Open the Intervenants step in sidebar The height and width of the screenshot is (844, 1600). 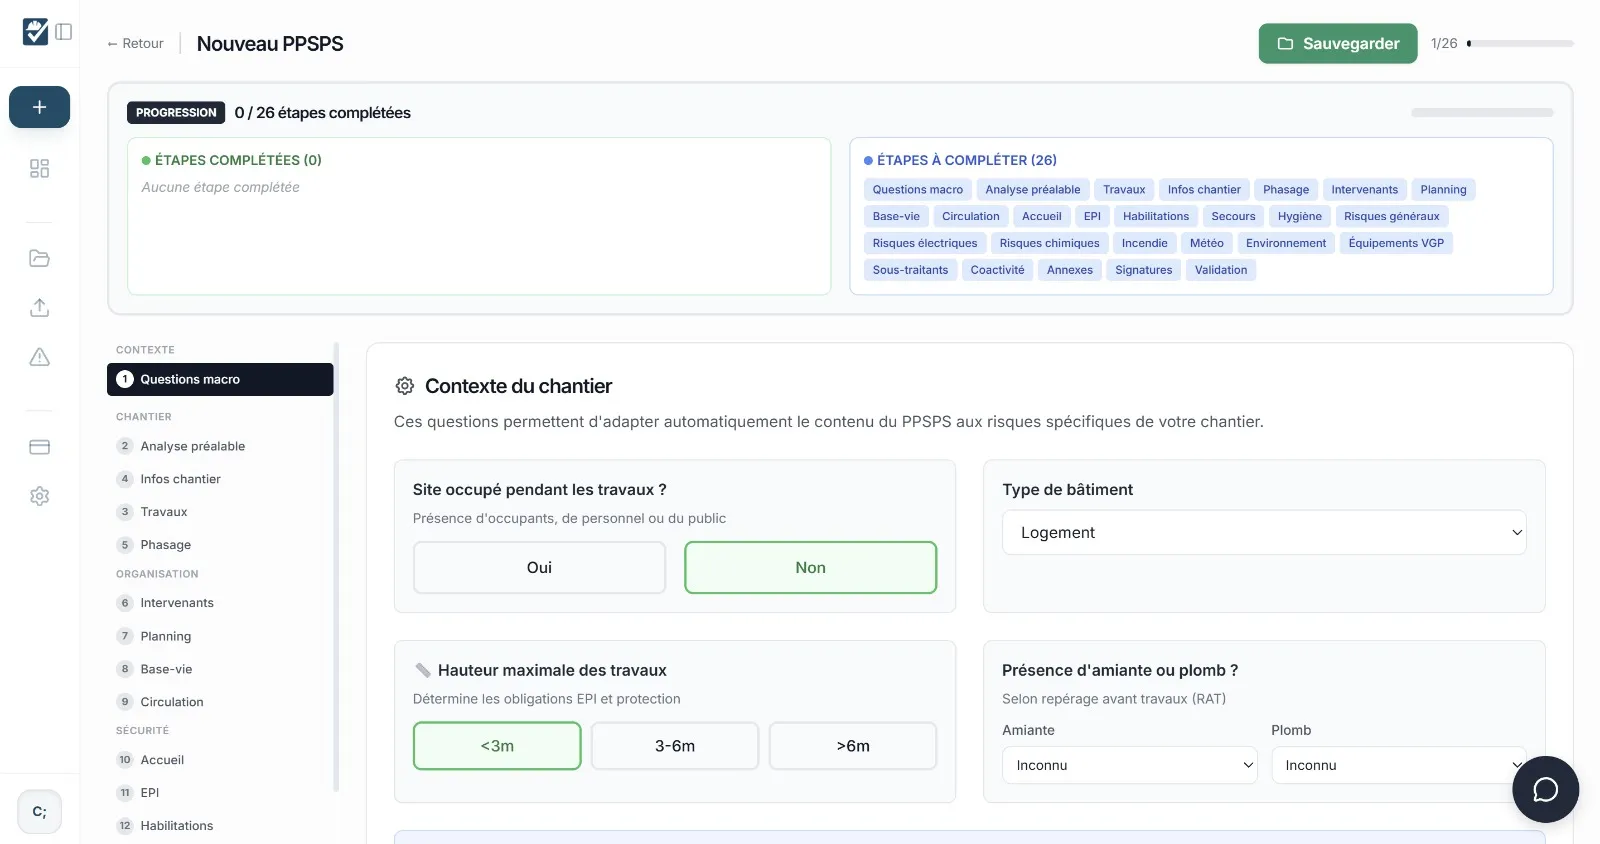coord(177,603)
